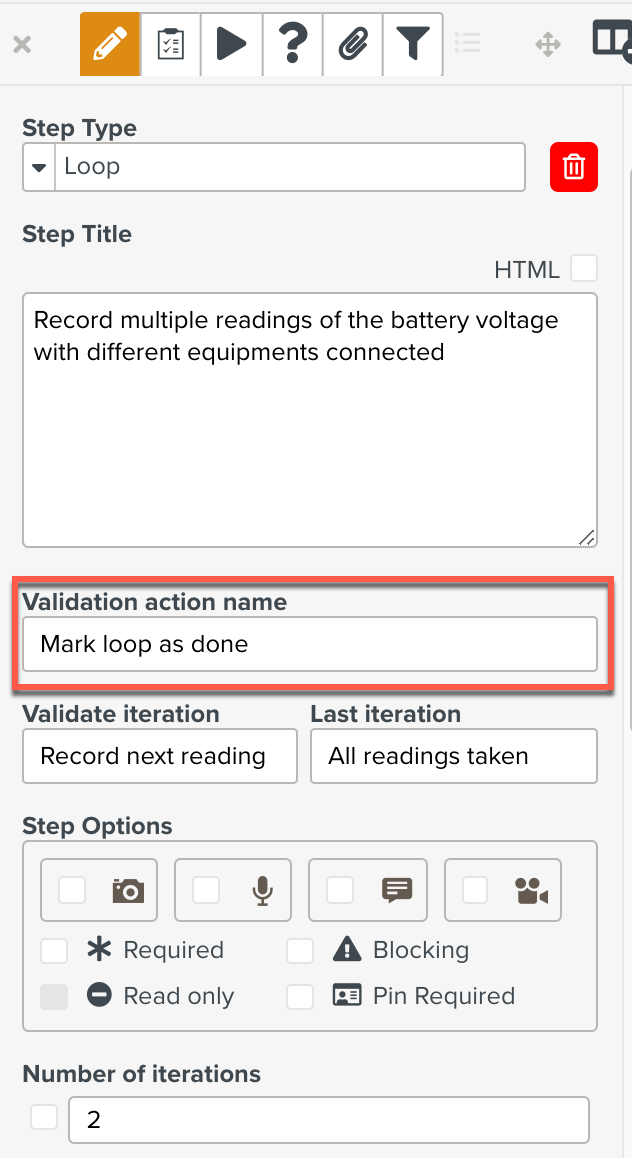This screenshot has width=632, height=1158.
Task: Click the red trash delete button
Action: [x=574, y=167]
